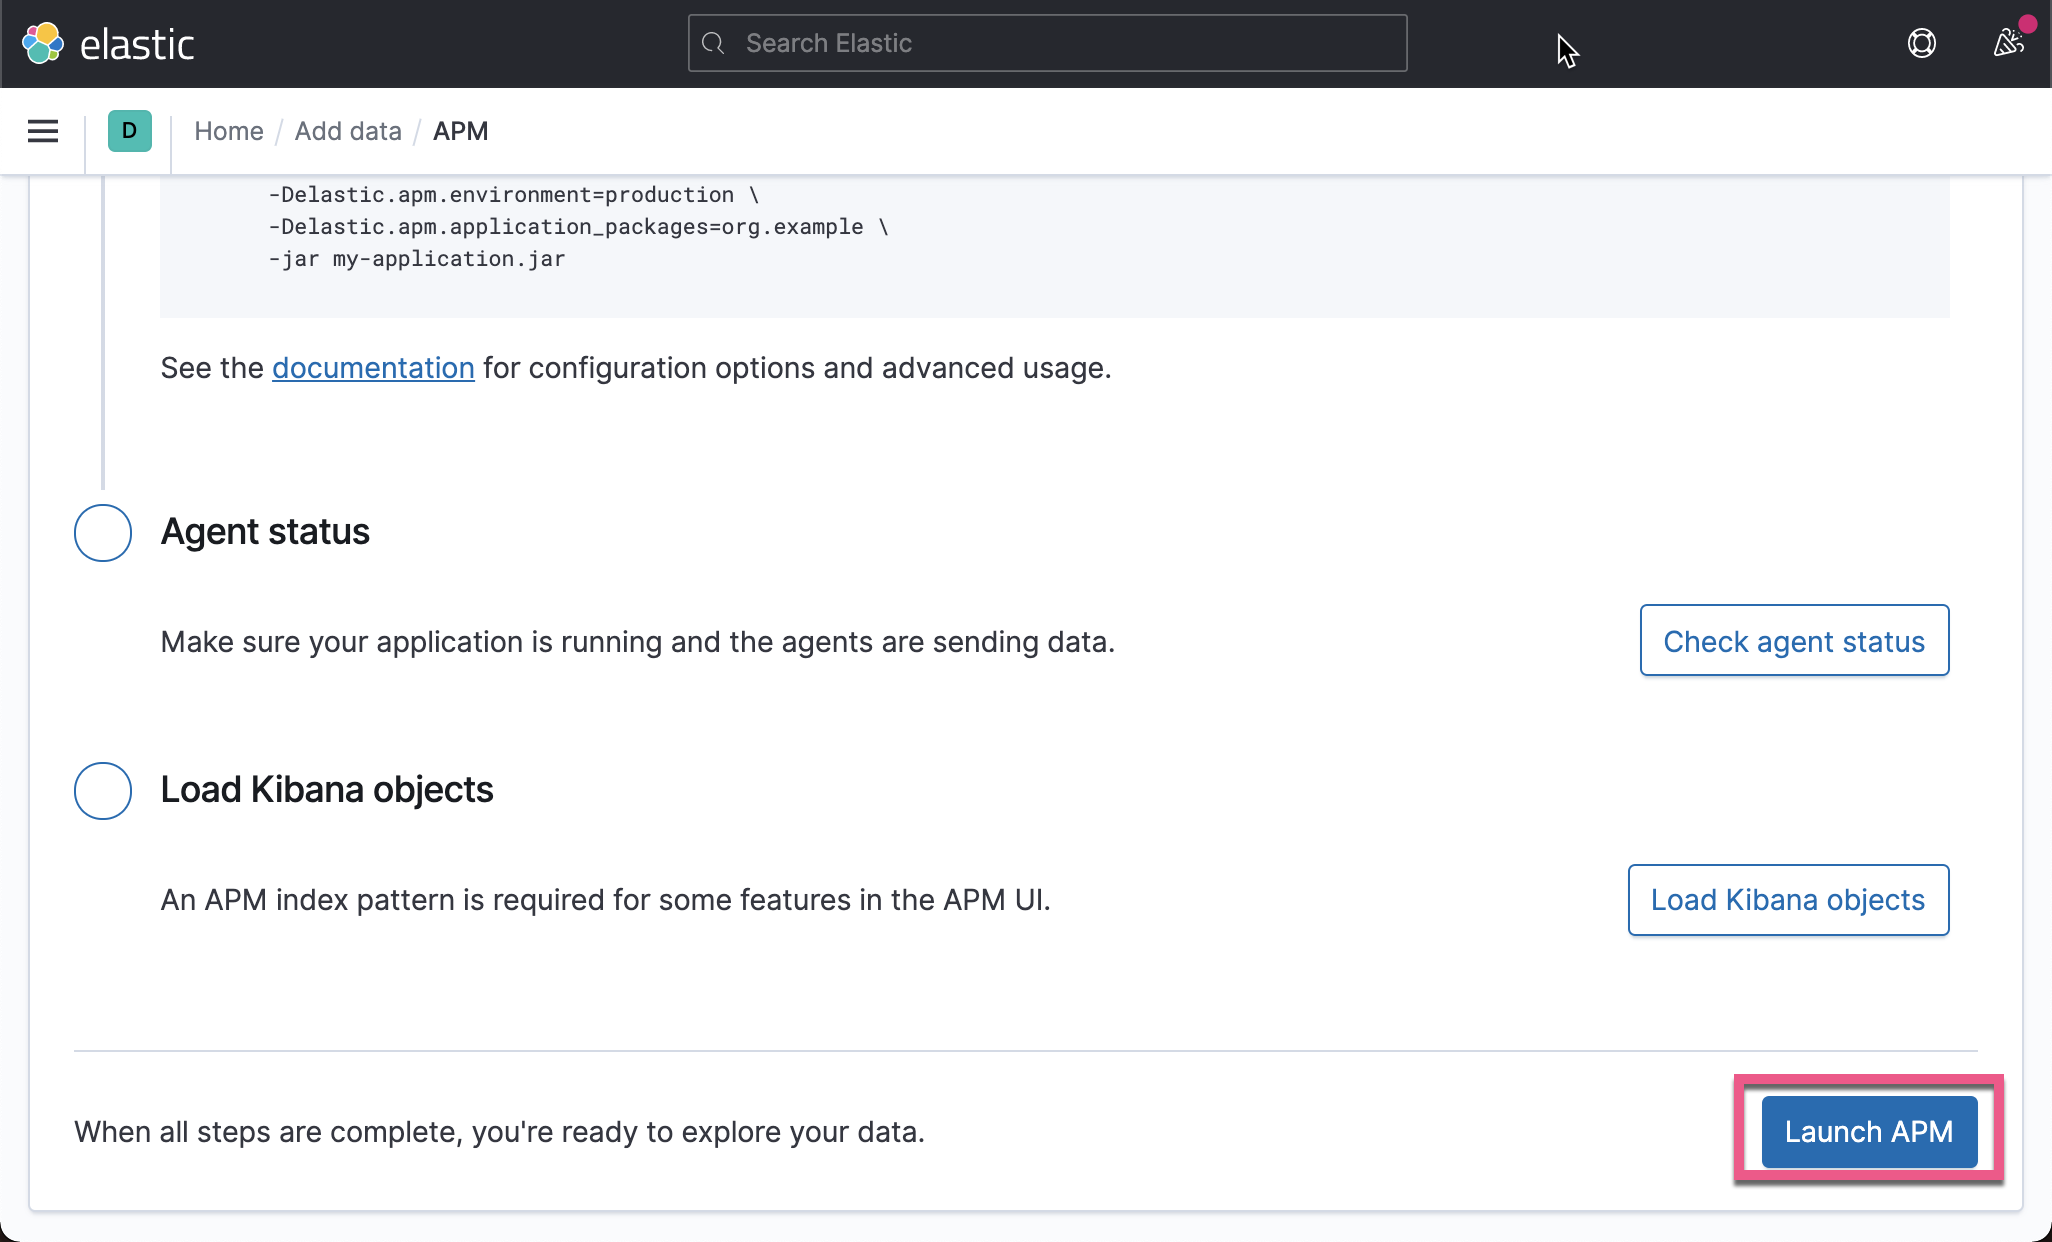
Task: Click inside the Search Elastic field
Action: click(1046, 43)
